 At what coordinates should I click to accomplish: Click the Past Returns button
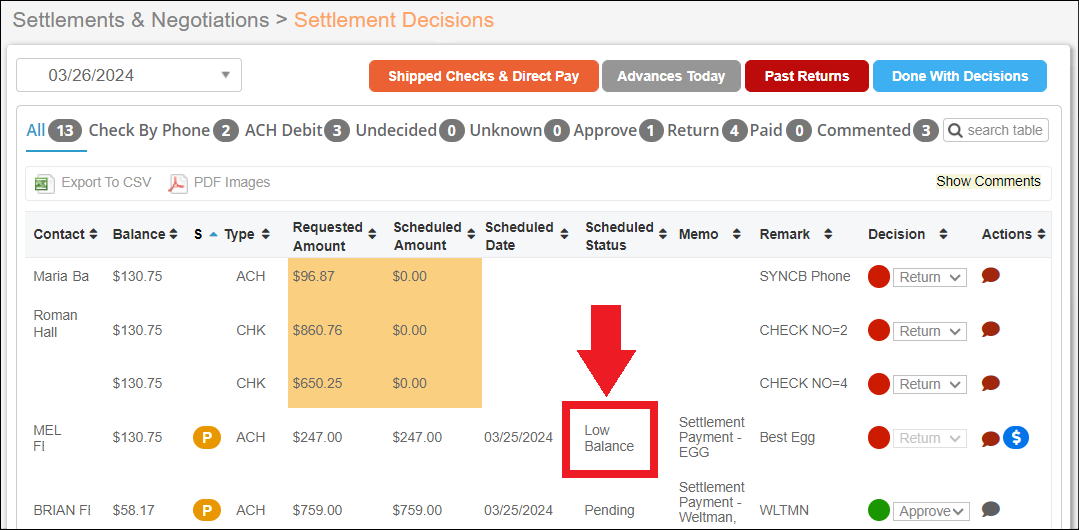click(x=806, y=76)
